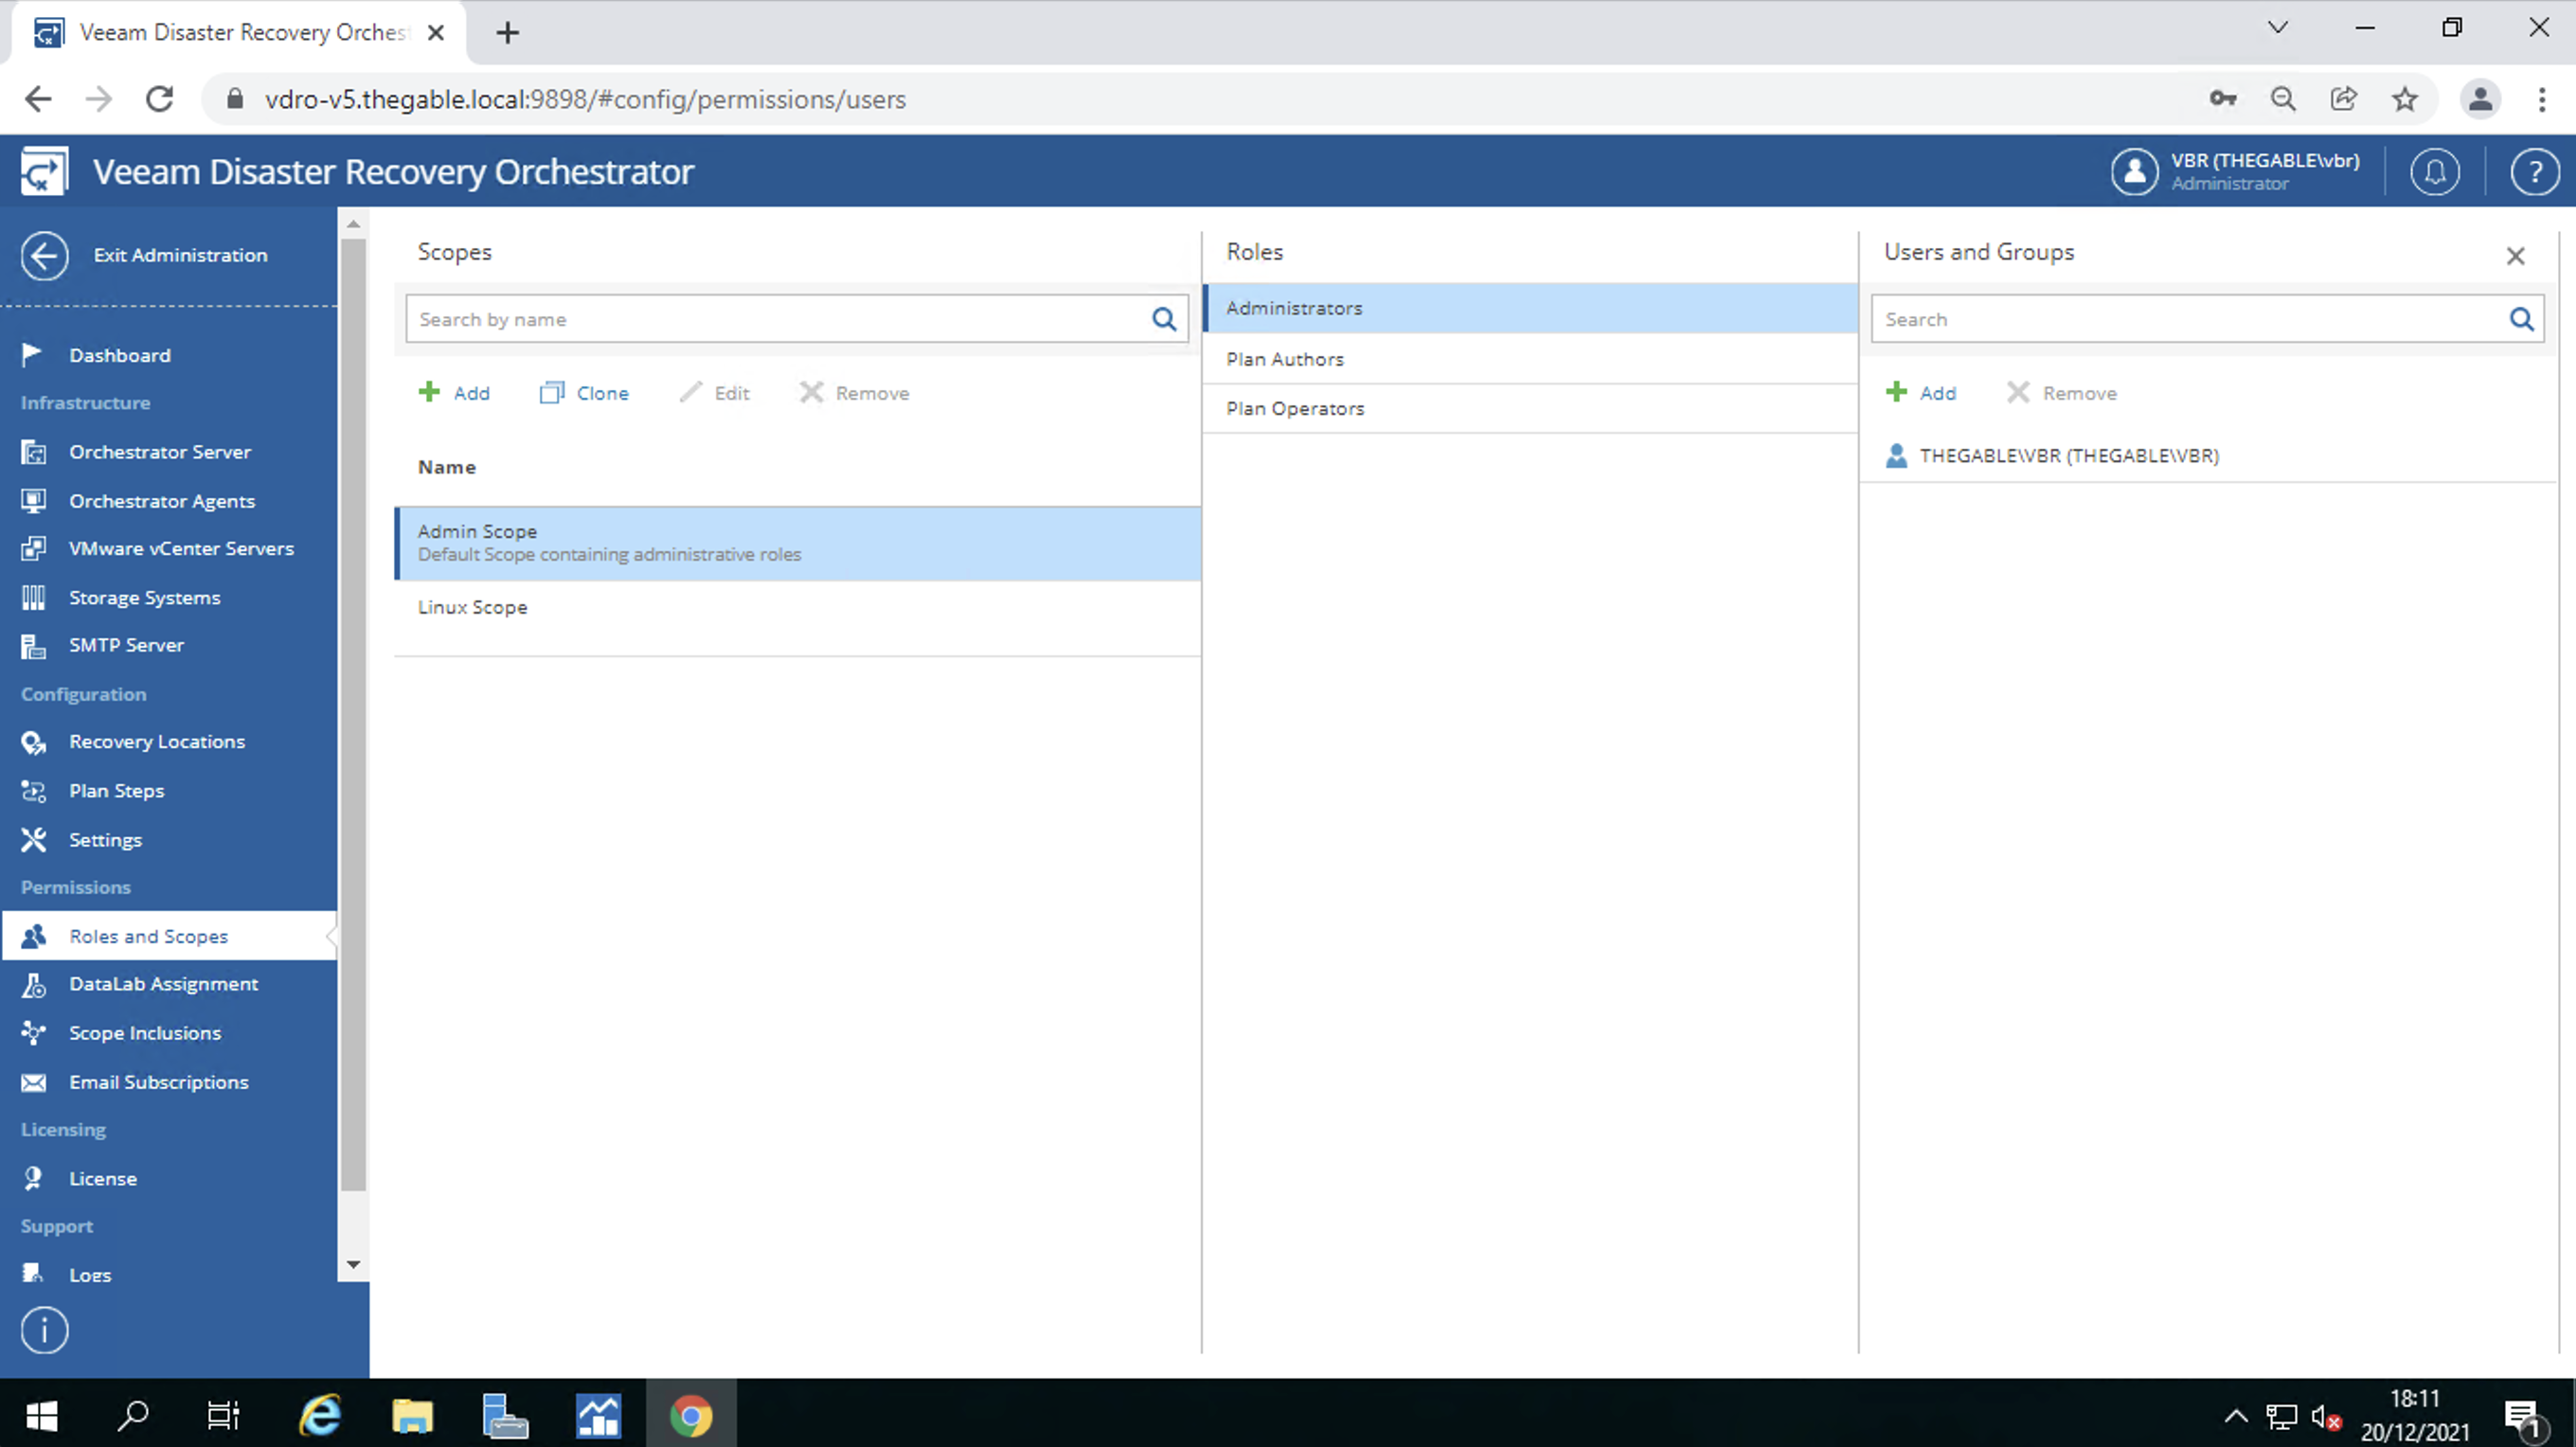This screenshot has width=2576, height=1447.
Task: Open the help question mark icon
Action: 2534,172
